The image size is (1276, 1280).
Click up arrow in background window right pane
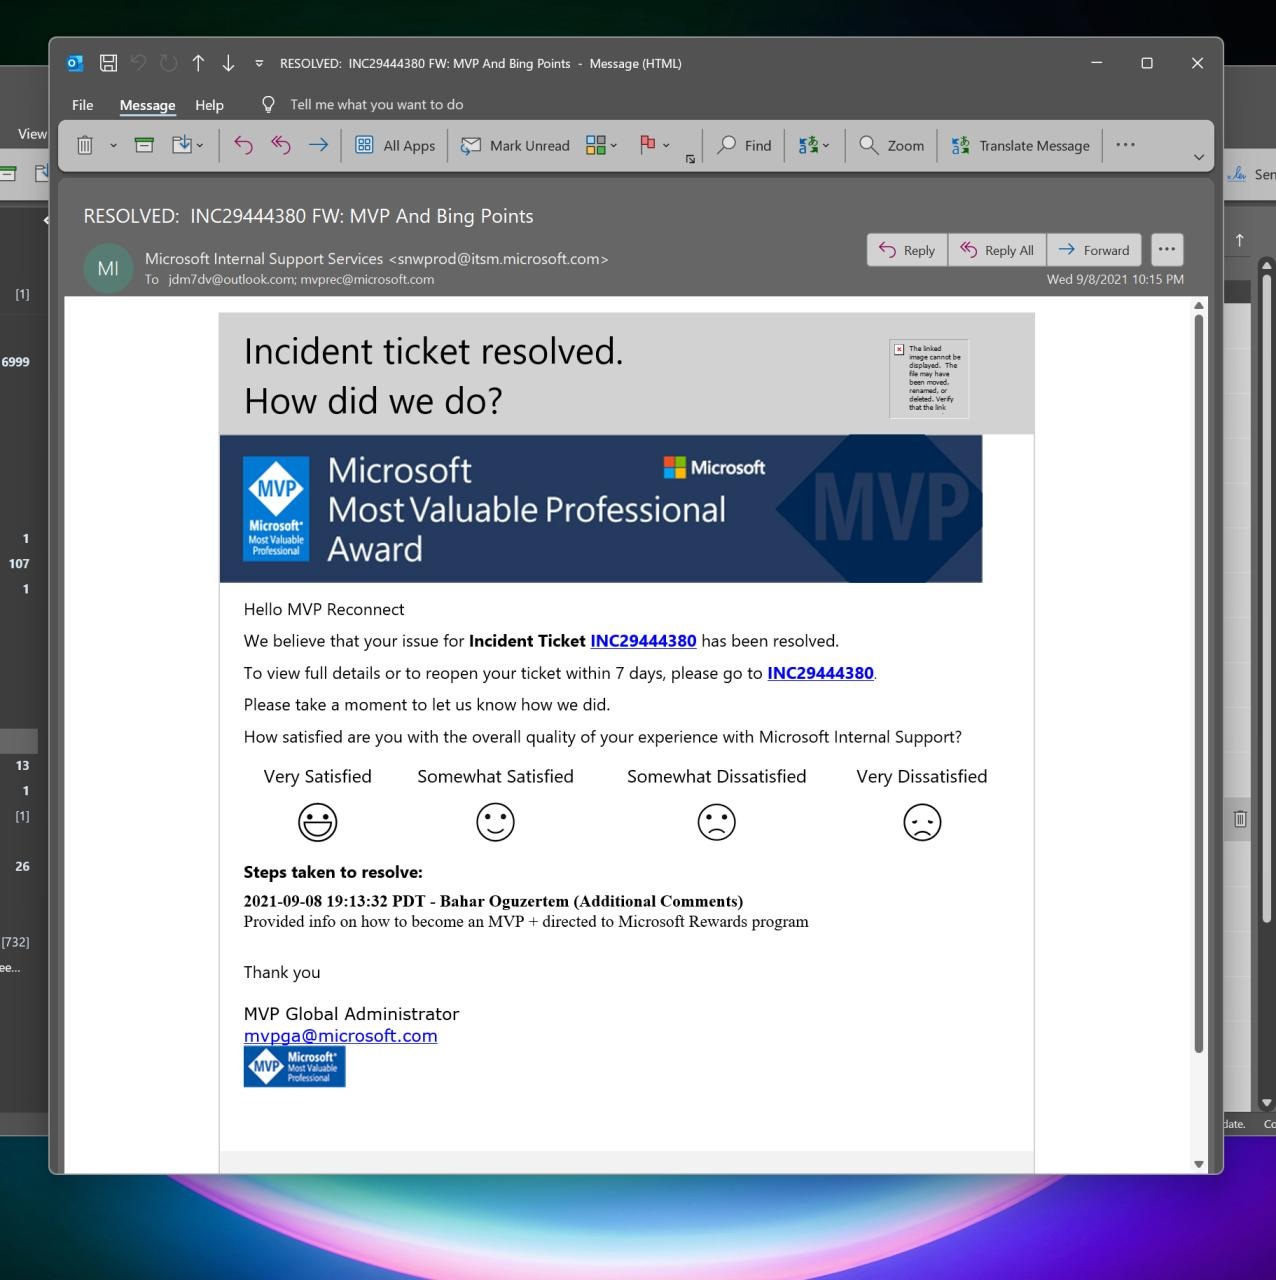1240,240
